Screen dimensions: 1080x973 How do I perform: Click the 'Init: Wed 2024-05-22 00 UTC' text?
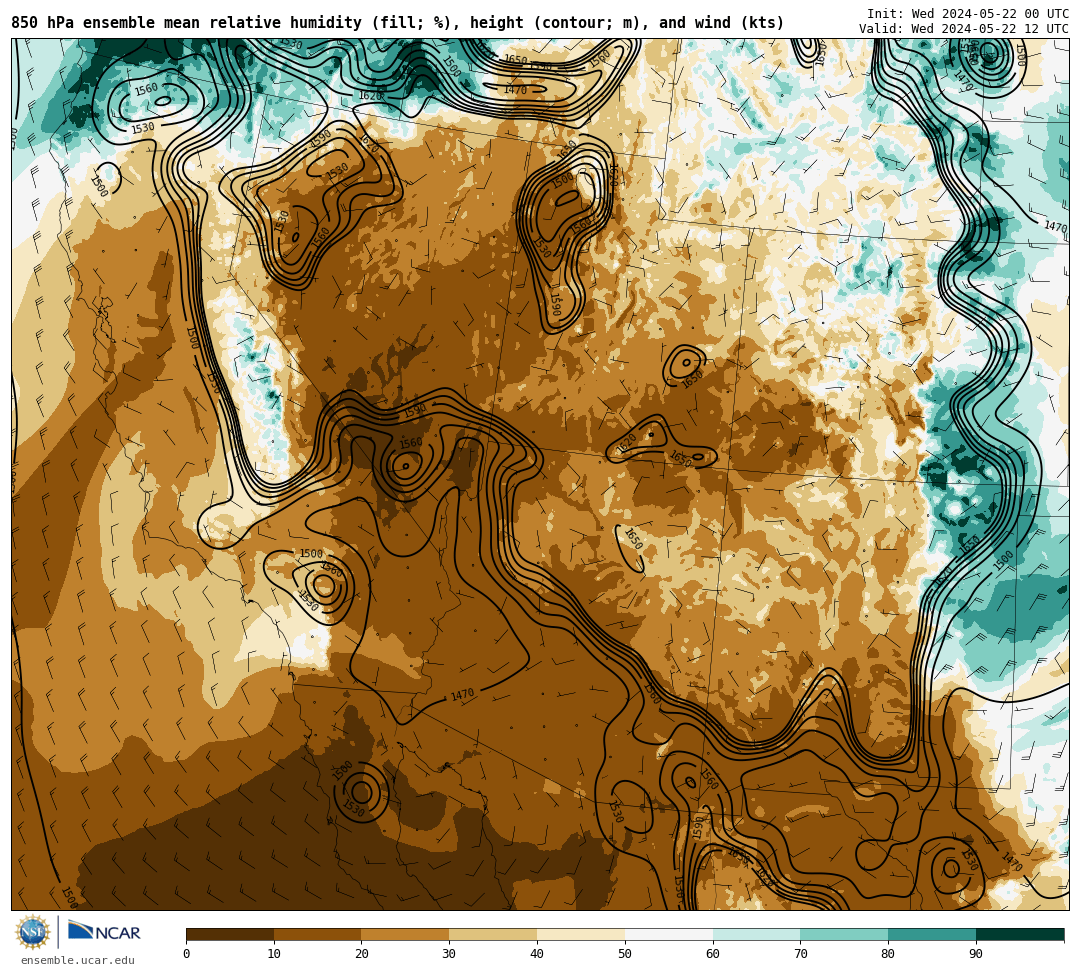tap(968, 14)
